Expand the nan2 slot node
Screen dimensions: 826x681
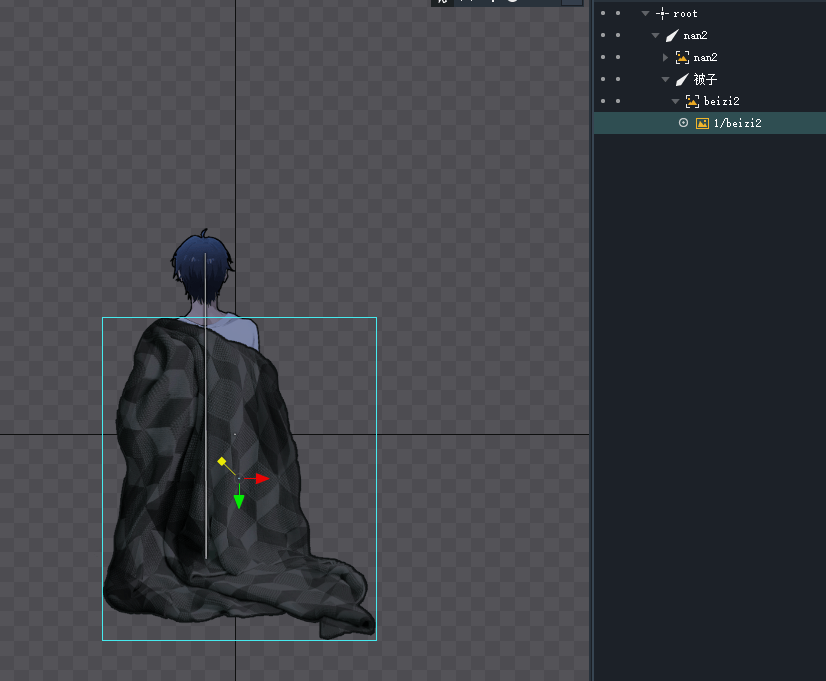click(x=666, y=57)
